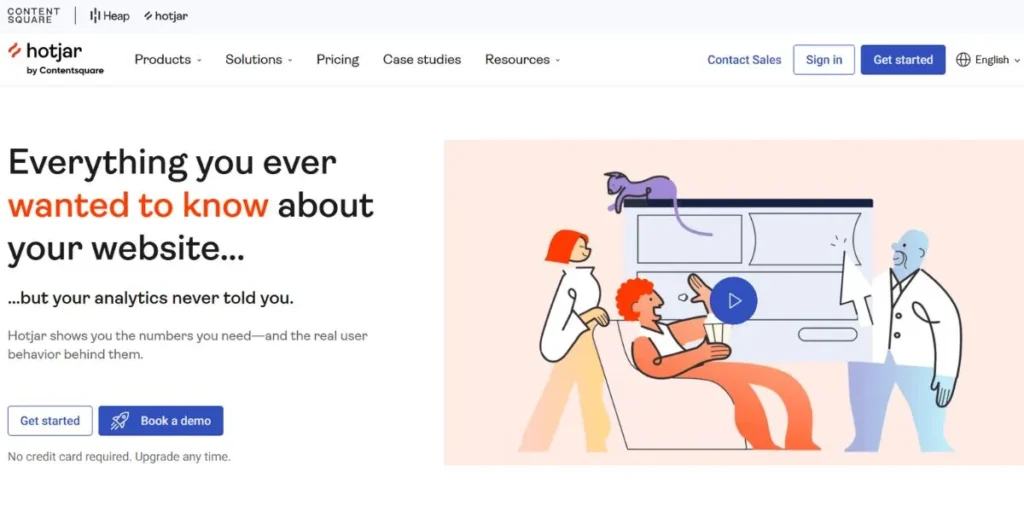Open the Heap logo link
Image resolution: width=1024 pixels, height=512 pixels.
110,16
